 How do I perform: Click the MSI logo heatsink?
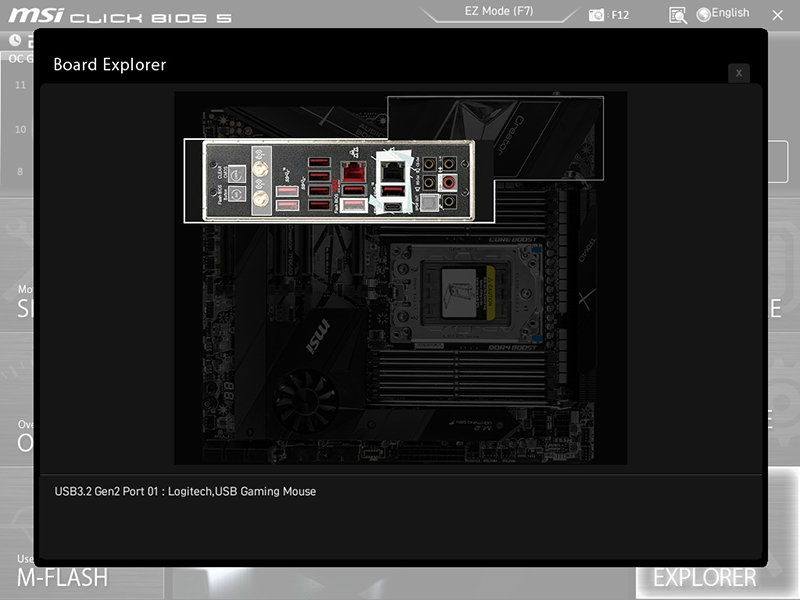317,337
